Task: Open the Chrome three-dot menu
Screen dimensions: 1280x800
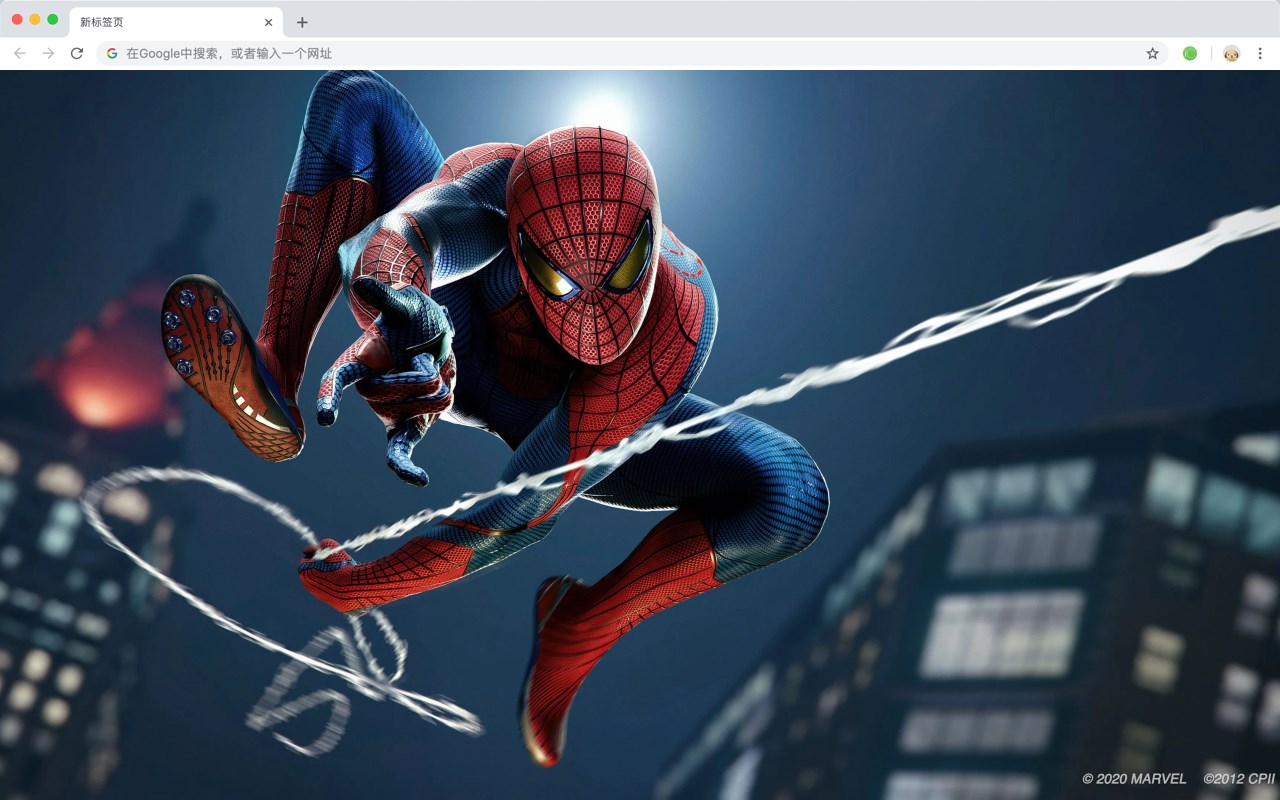Action: click(1260, 53)
